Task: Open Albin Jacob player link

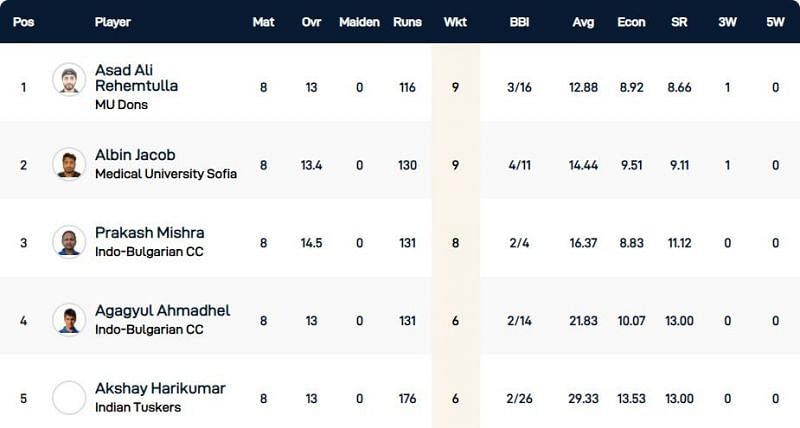Action: click(x=135, y=155)
